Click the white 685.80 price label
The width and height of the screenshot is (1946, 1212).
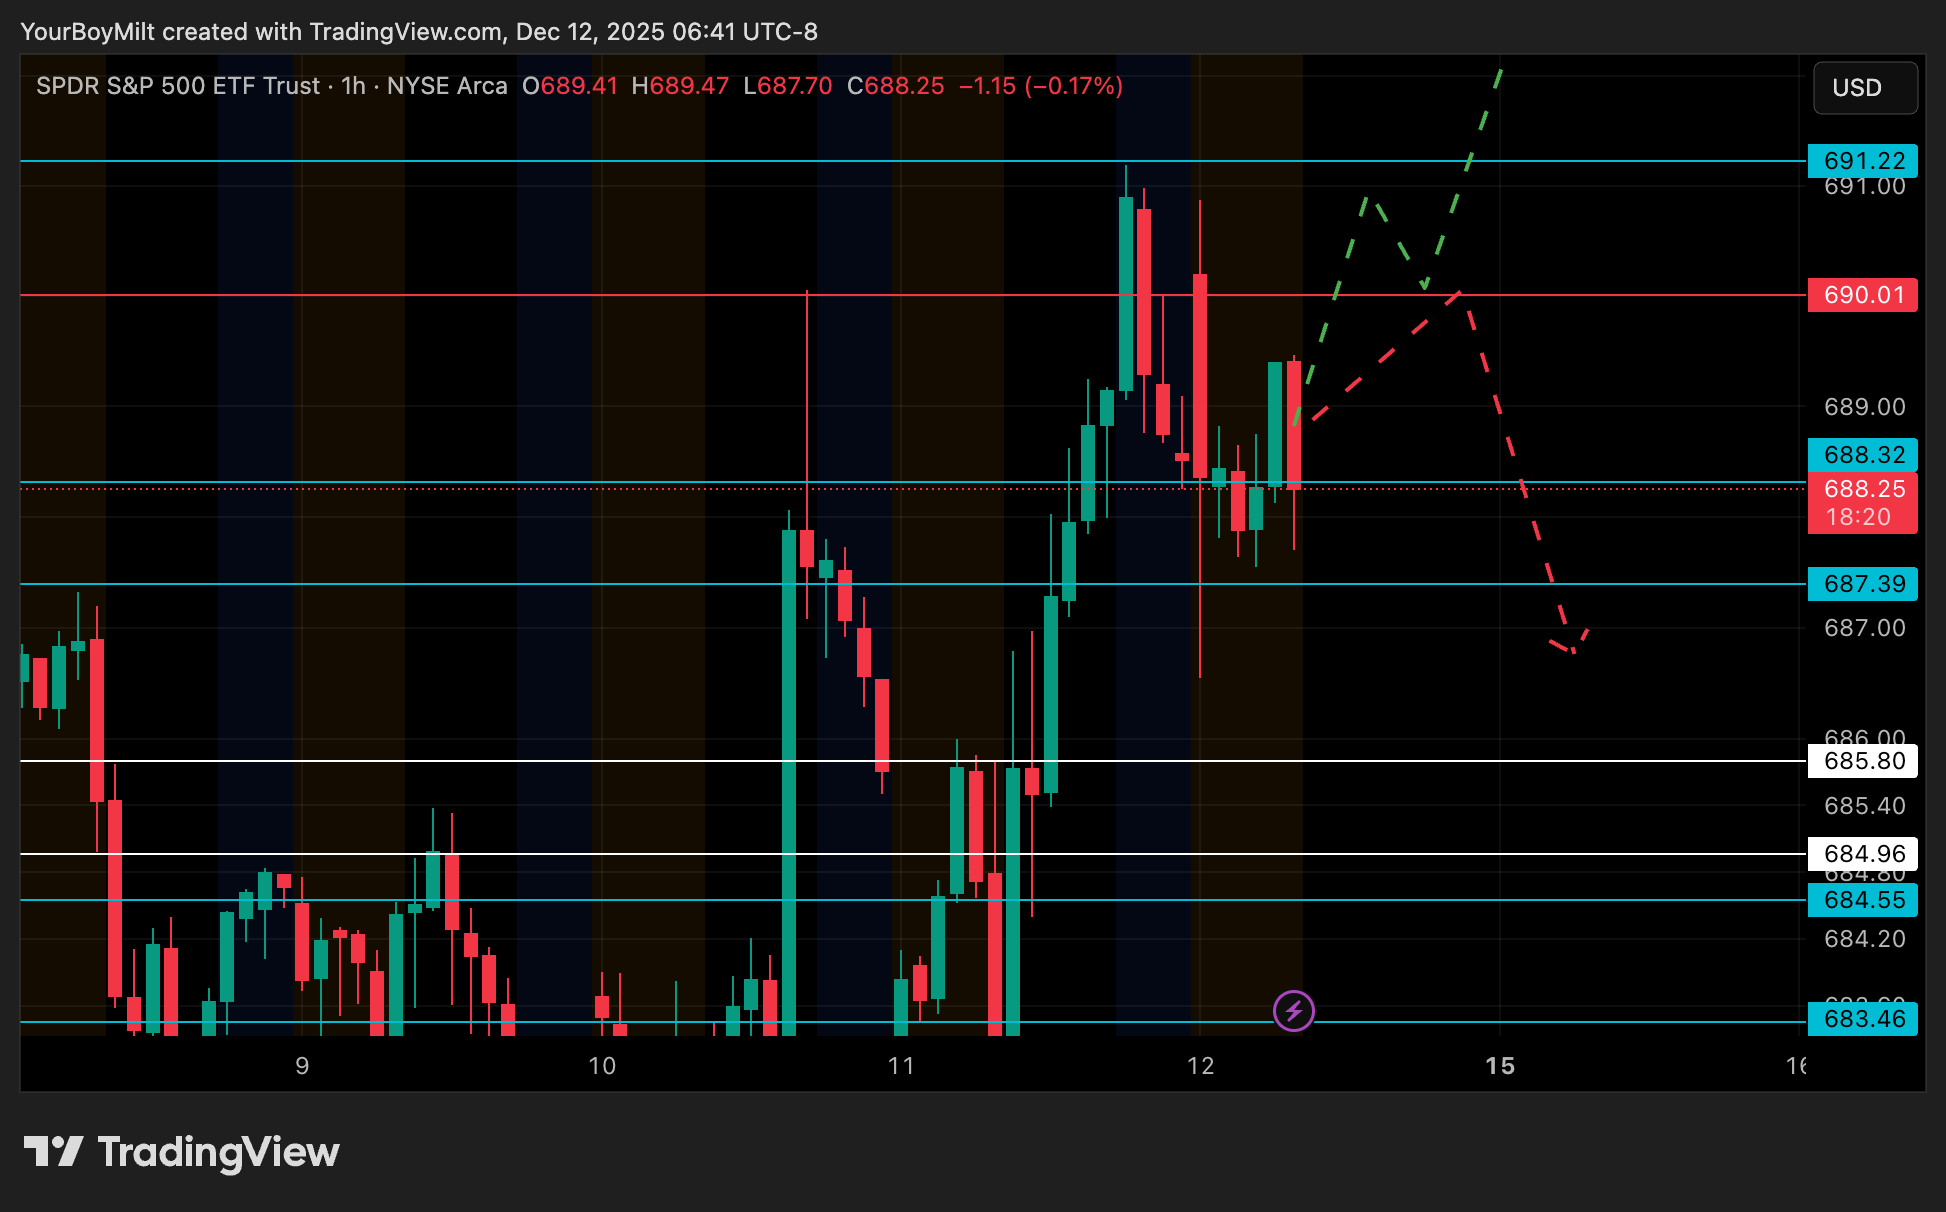point(1862,761)
